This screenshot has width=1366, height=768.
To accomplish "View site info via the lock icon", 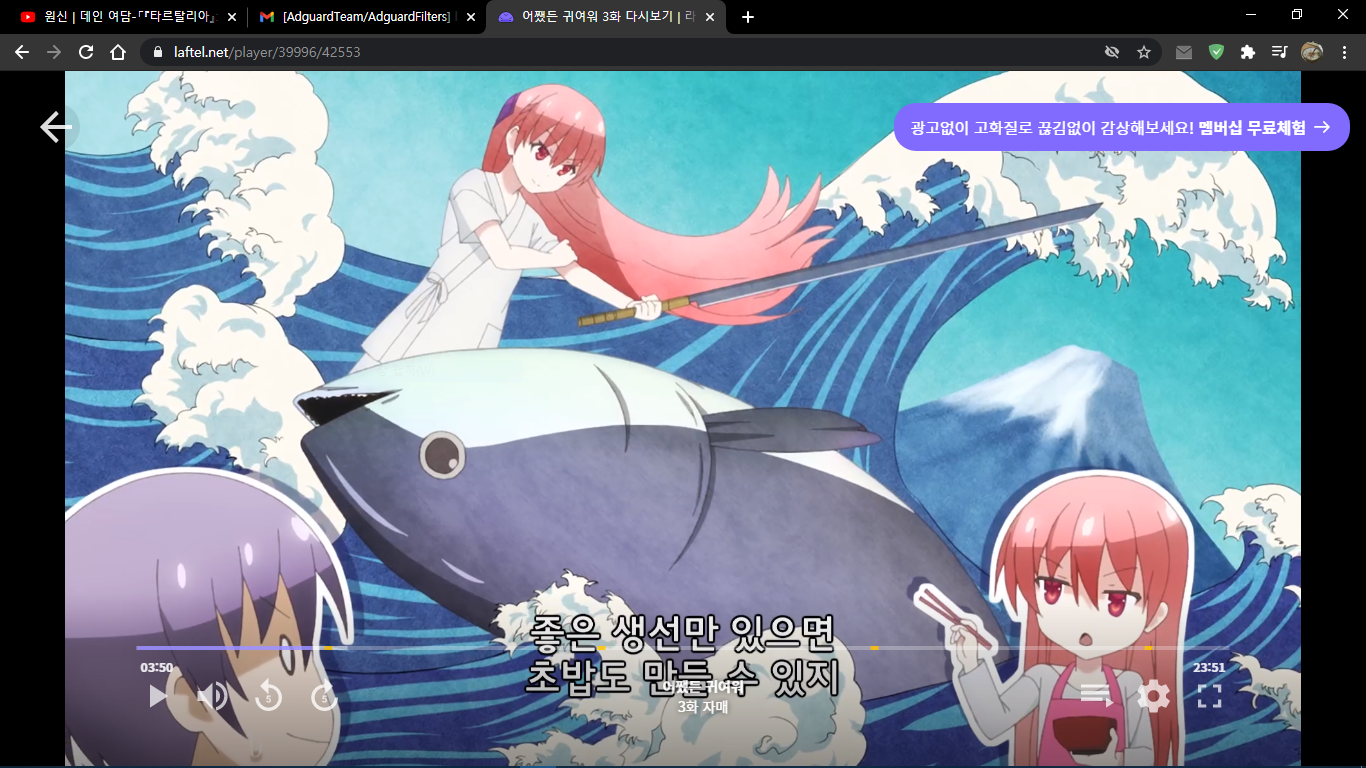I will (x=158, y=52).
